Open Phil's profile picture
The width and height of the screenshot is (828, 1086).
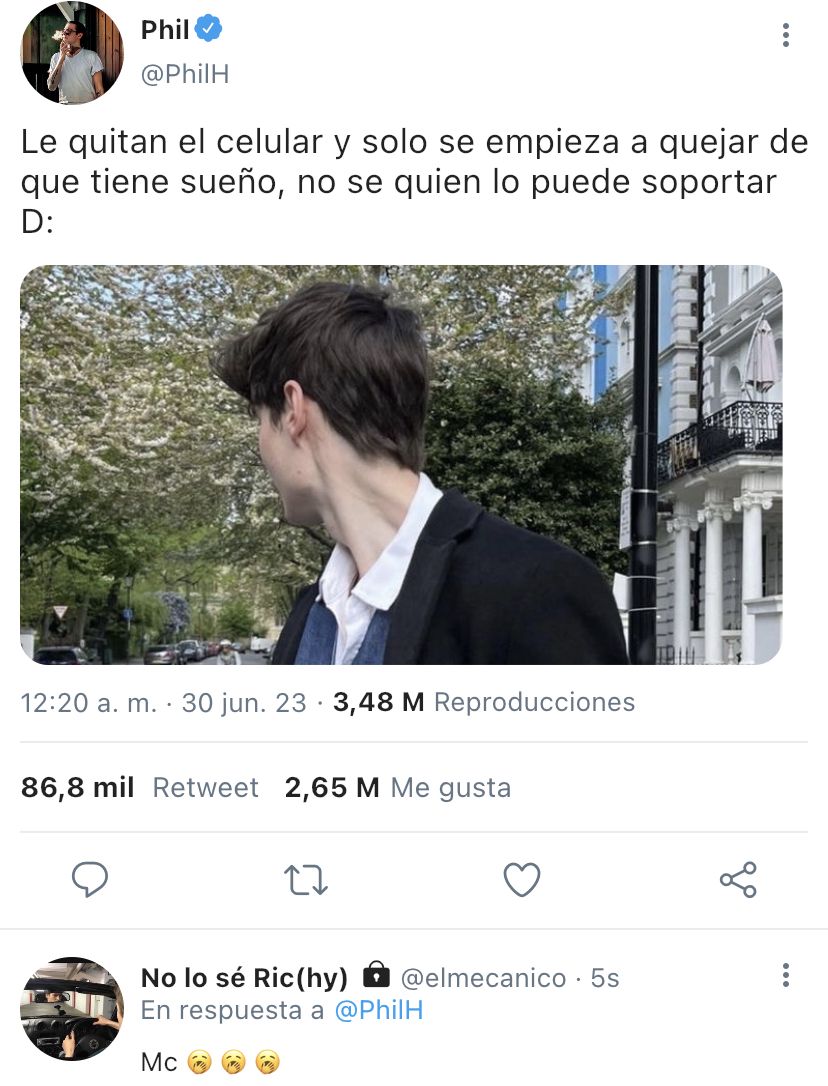tap(72, 53)
